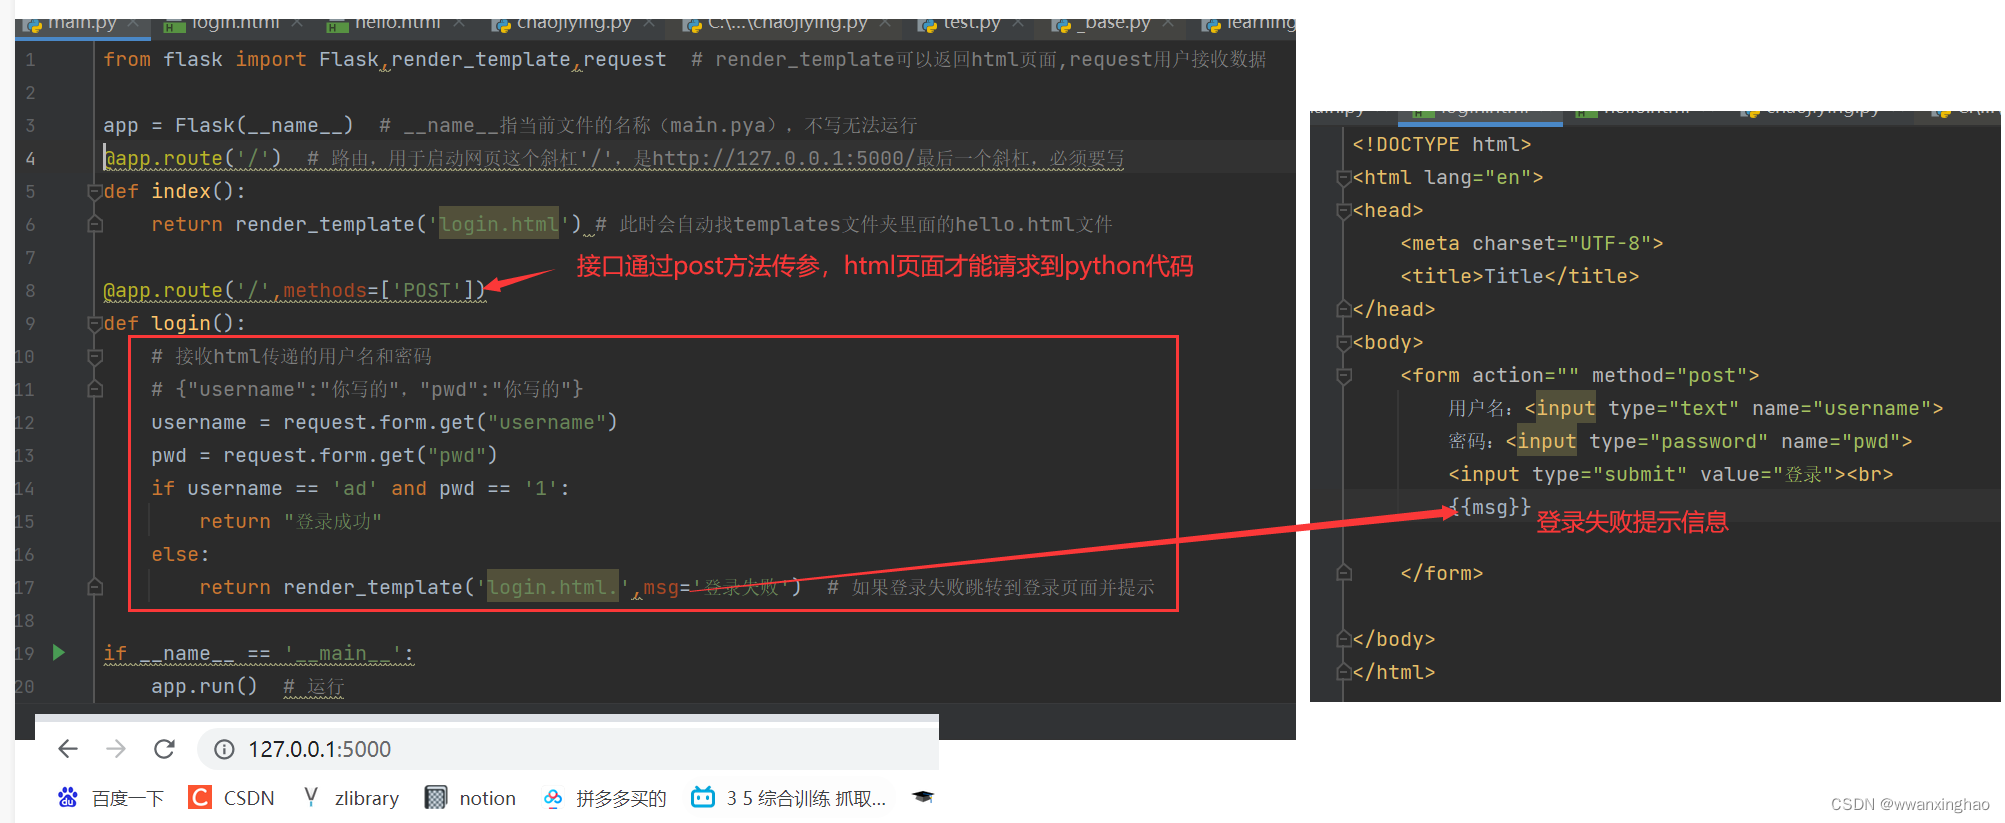Screen dimensions: 2005x823
Task: Click request.form.get("pwd") on line 13
Action: 360,455
